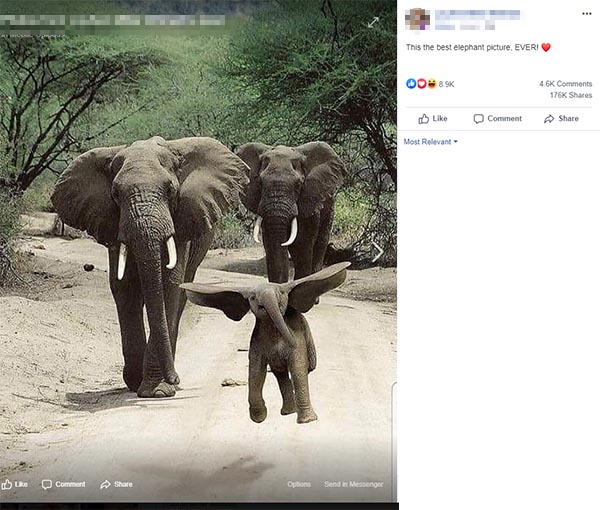Viewport: 600px width, 510px height.
Task: Choose Send in Messenger under photo
Action: point(354,484)
